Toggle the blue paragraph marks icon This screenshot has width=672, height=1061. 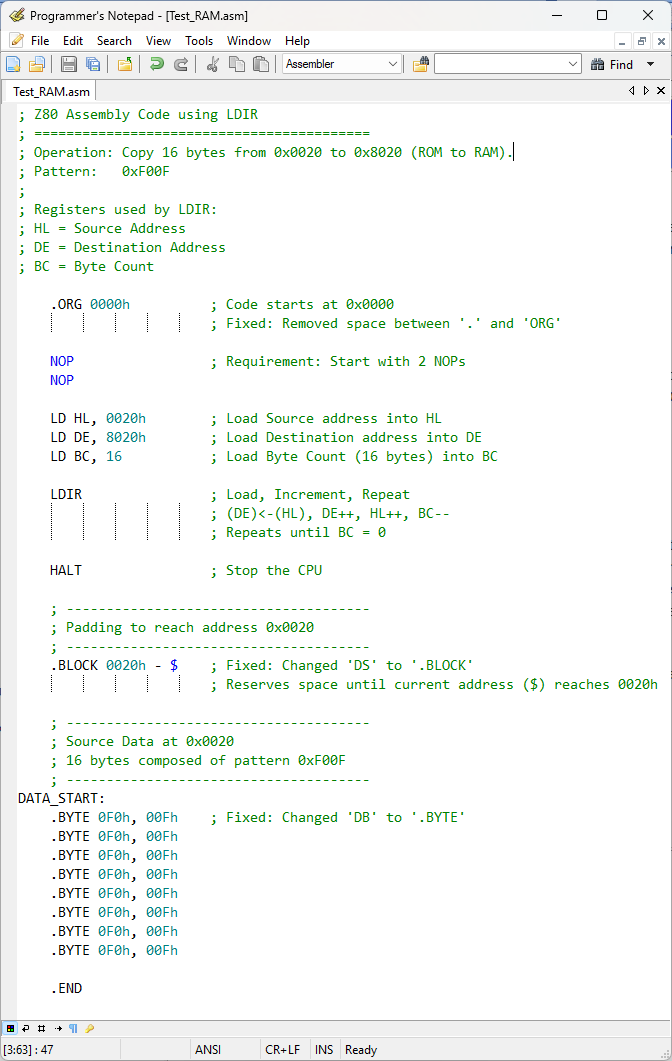point(73,1028)
